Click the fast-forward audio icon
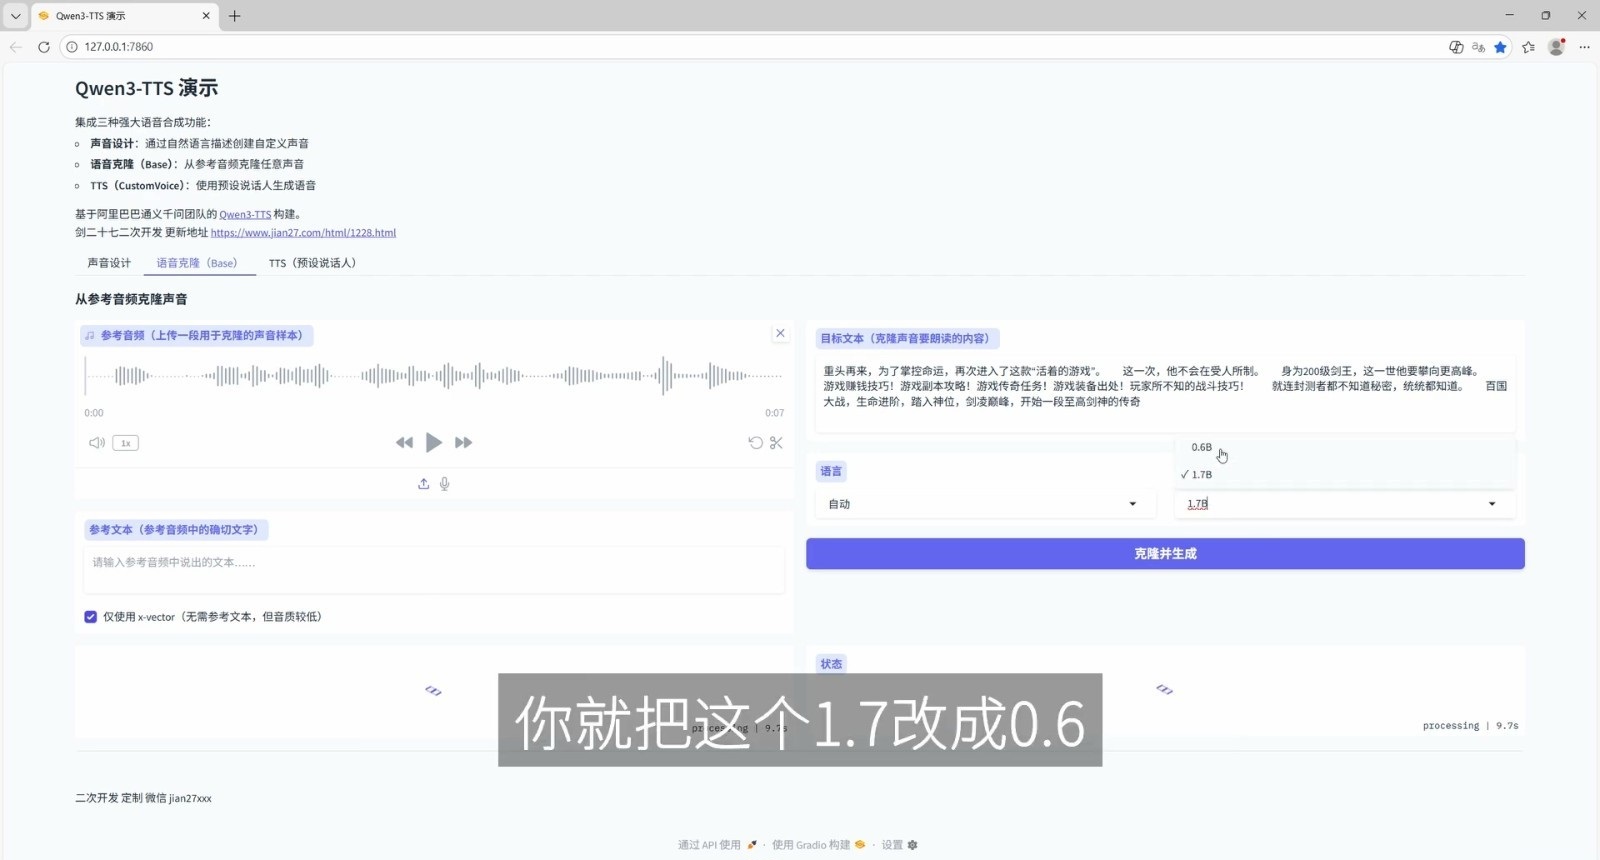 tap(463, 443)
